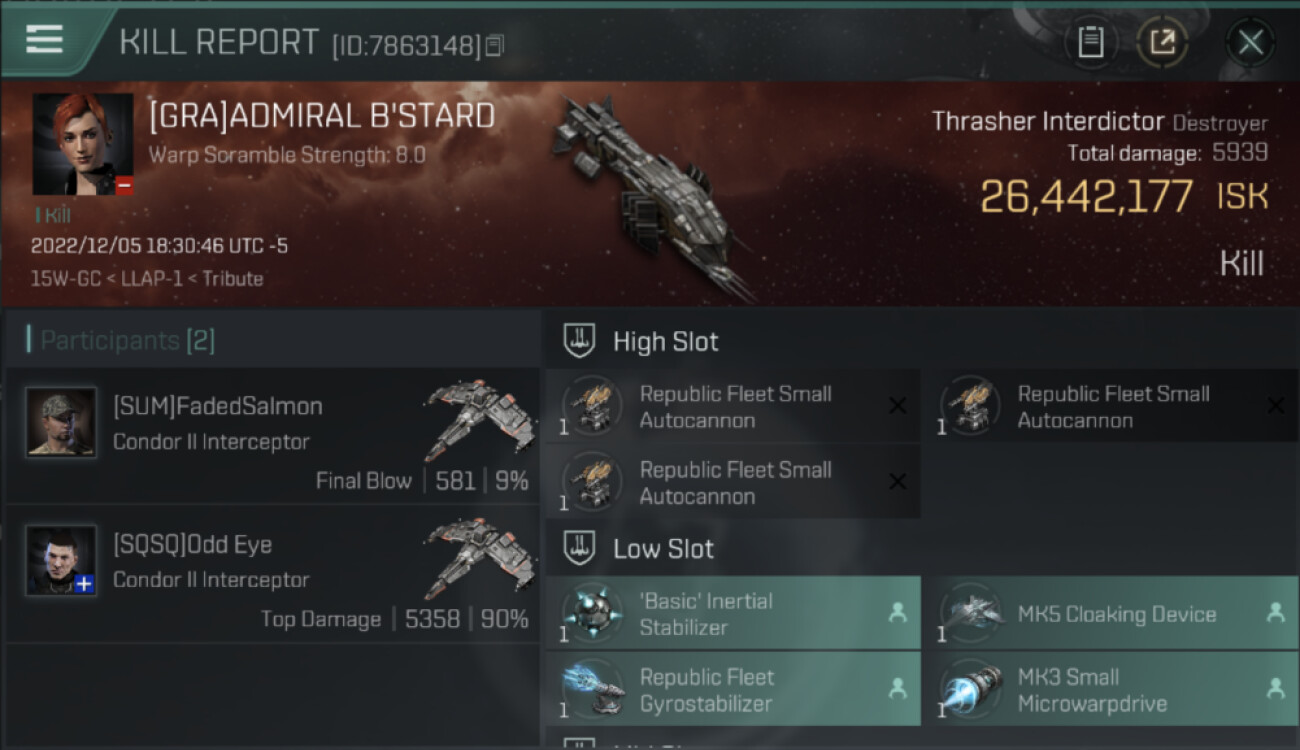Click the High Slot shield icon
Viewport: 1300px width, 750px height.
[x=580, y=341]
